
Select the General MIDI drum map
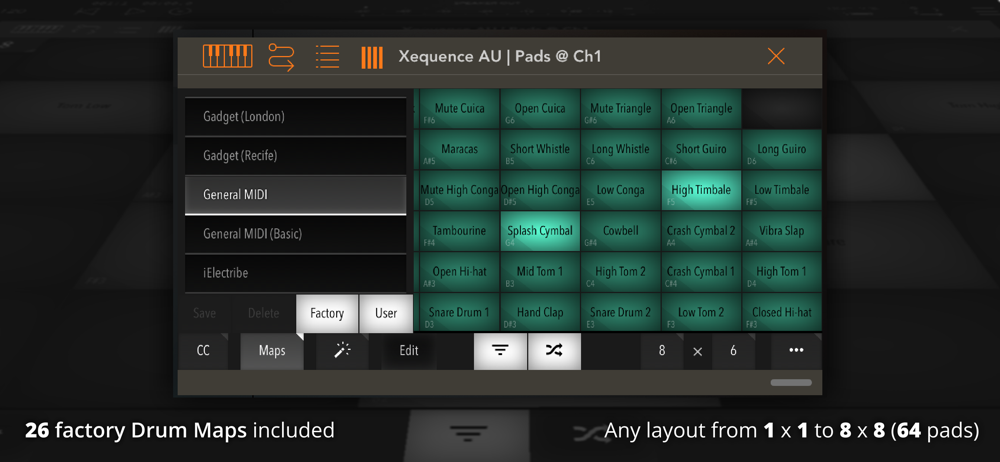coord(295,195)
